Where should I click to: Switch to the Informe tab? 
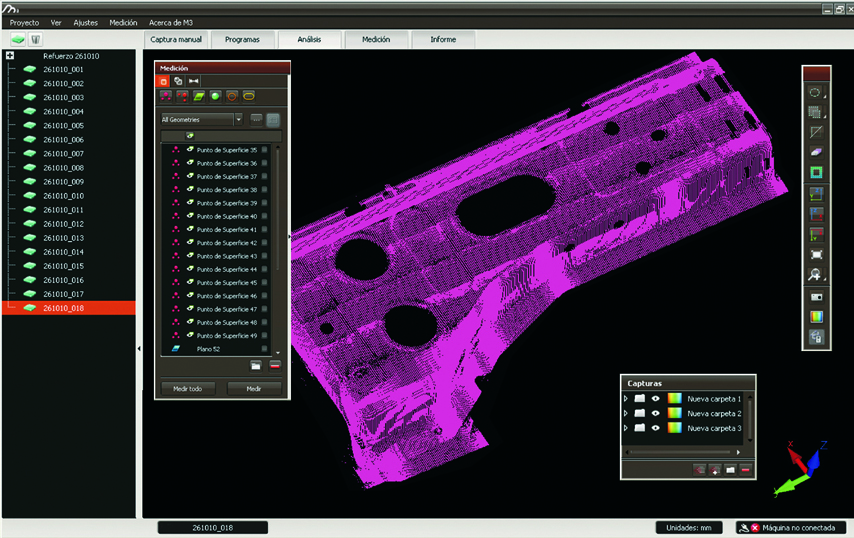tap(443, 40)
